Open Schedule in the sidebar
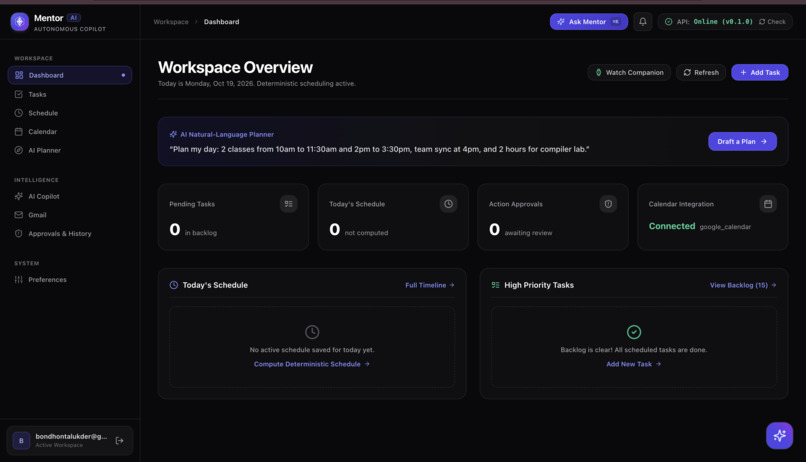806x462 pixels. 70,113
